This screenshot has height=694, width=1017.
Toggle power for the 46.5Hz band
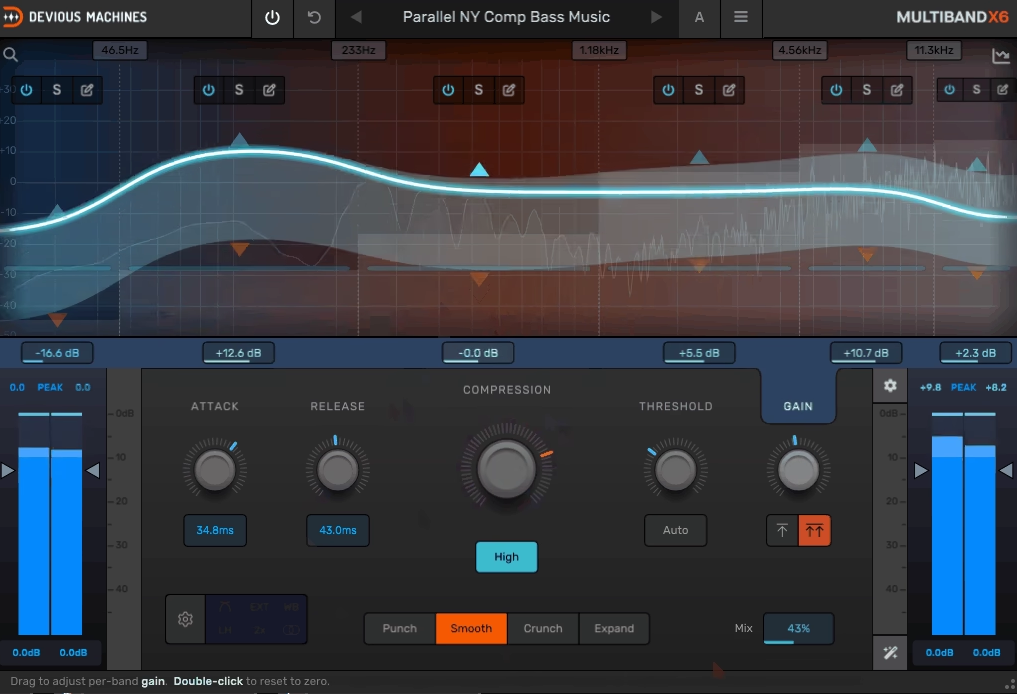pyautogui.click(x=26, y=90)
